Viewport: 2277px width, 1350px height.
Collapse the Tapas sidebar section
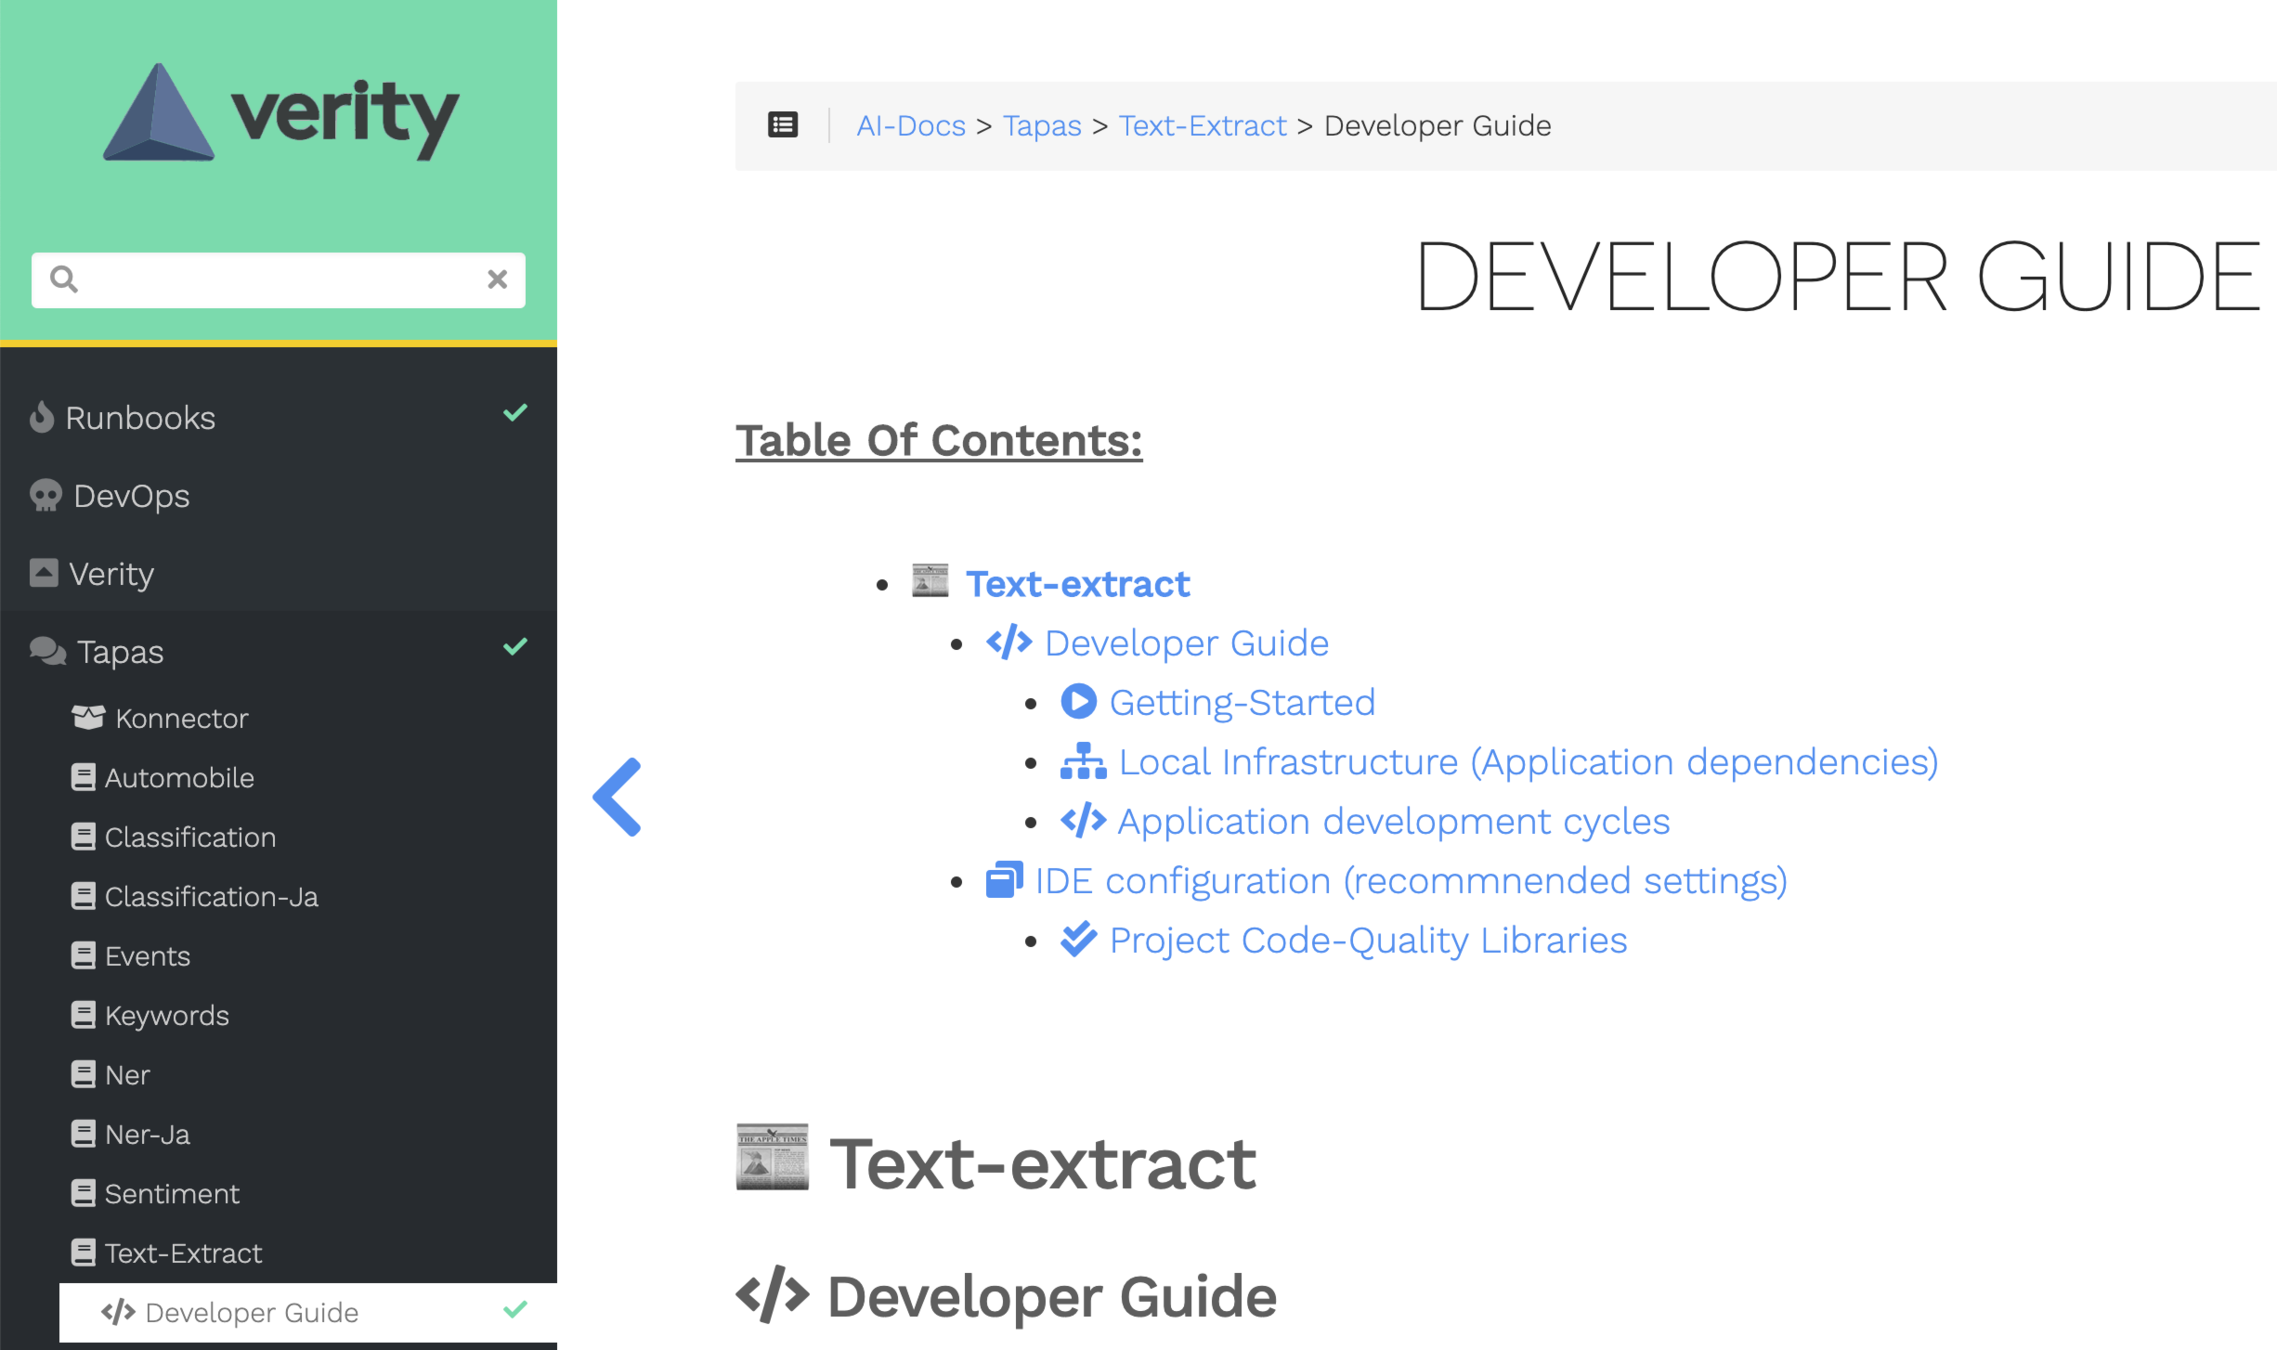tap(120, 651)
